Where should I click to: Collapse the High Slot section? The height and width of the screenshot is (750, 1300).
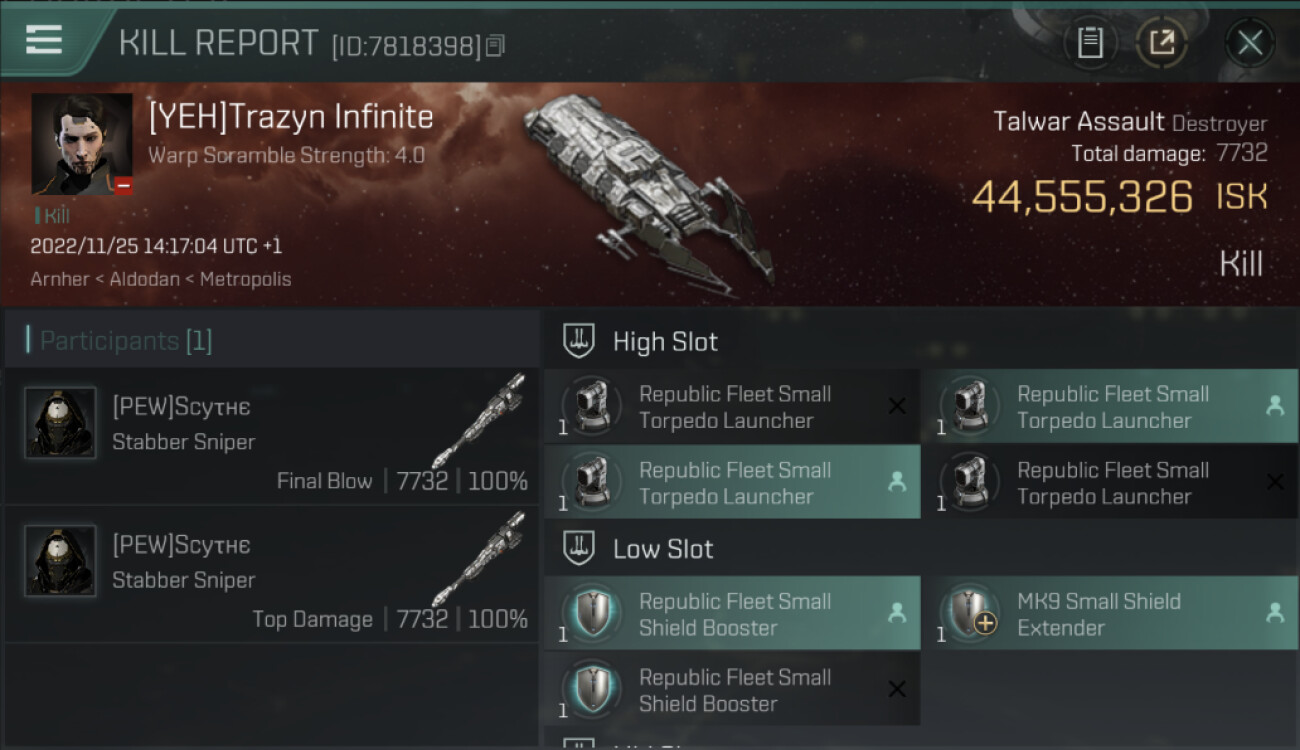(x=664, y=342)
